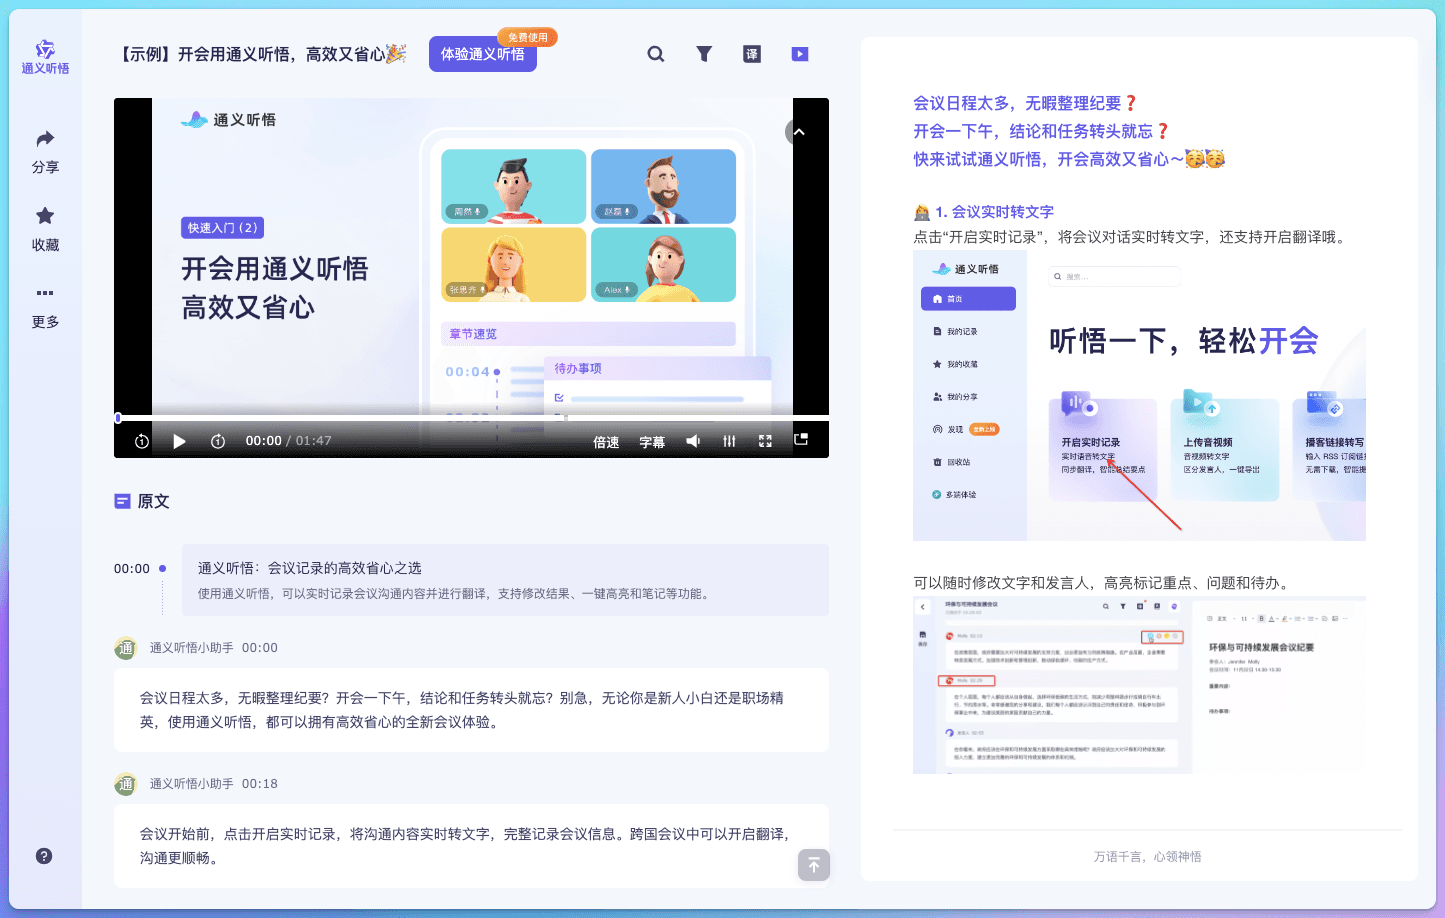Click 通义听悟小助手 avatar at 00:18
Viewport: 1445px width, 918px height.
tap(125, 784)
